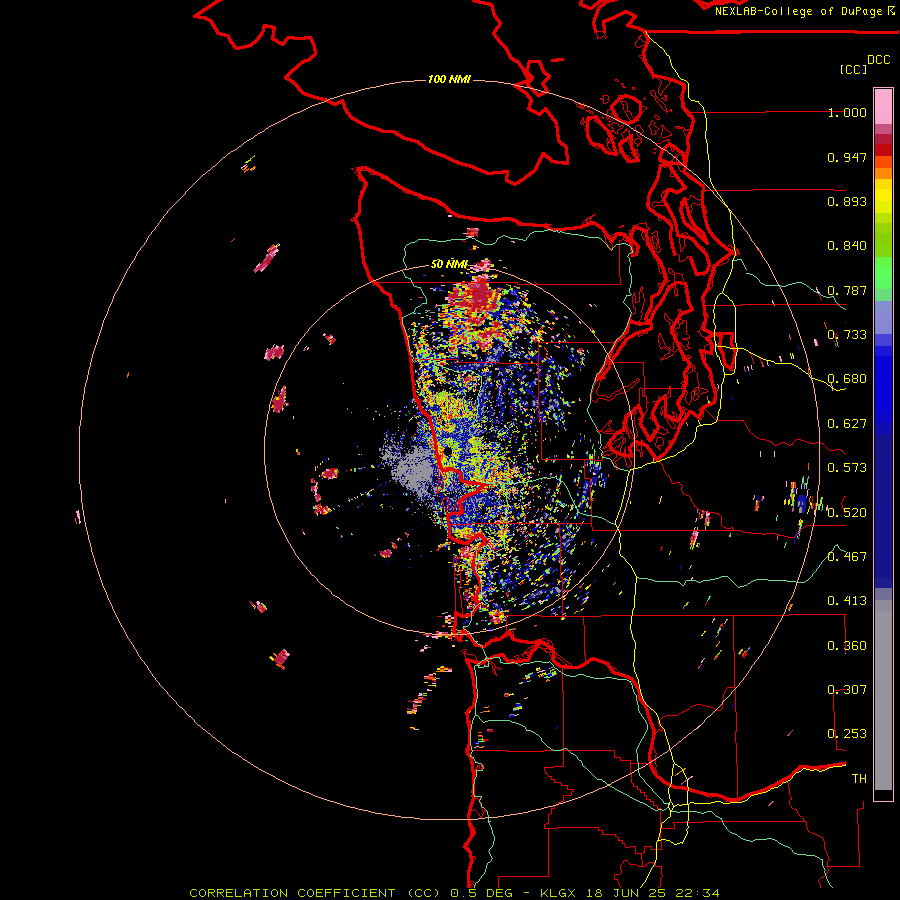900x900 pixels.
Task: Click the 1.000 color scale value
Action: coord(847,112)
